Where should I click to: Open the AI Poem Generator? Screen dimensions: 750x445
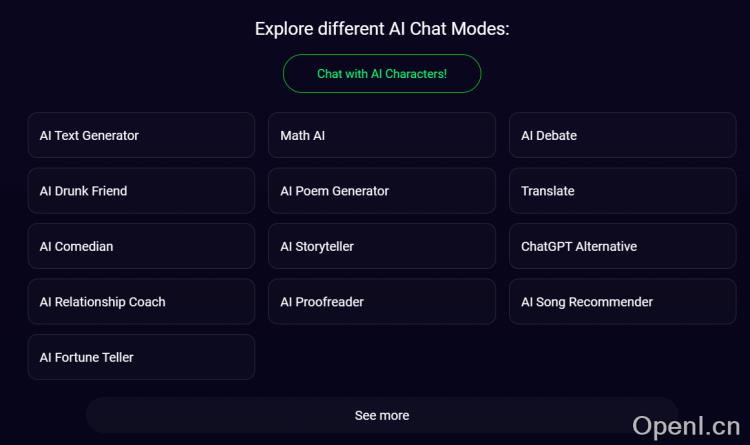pos(381,191)
